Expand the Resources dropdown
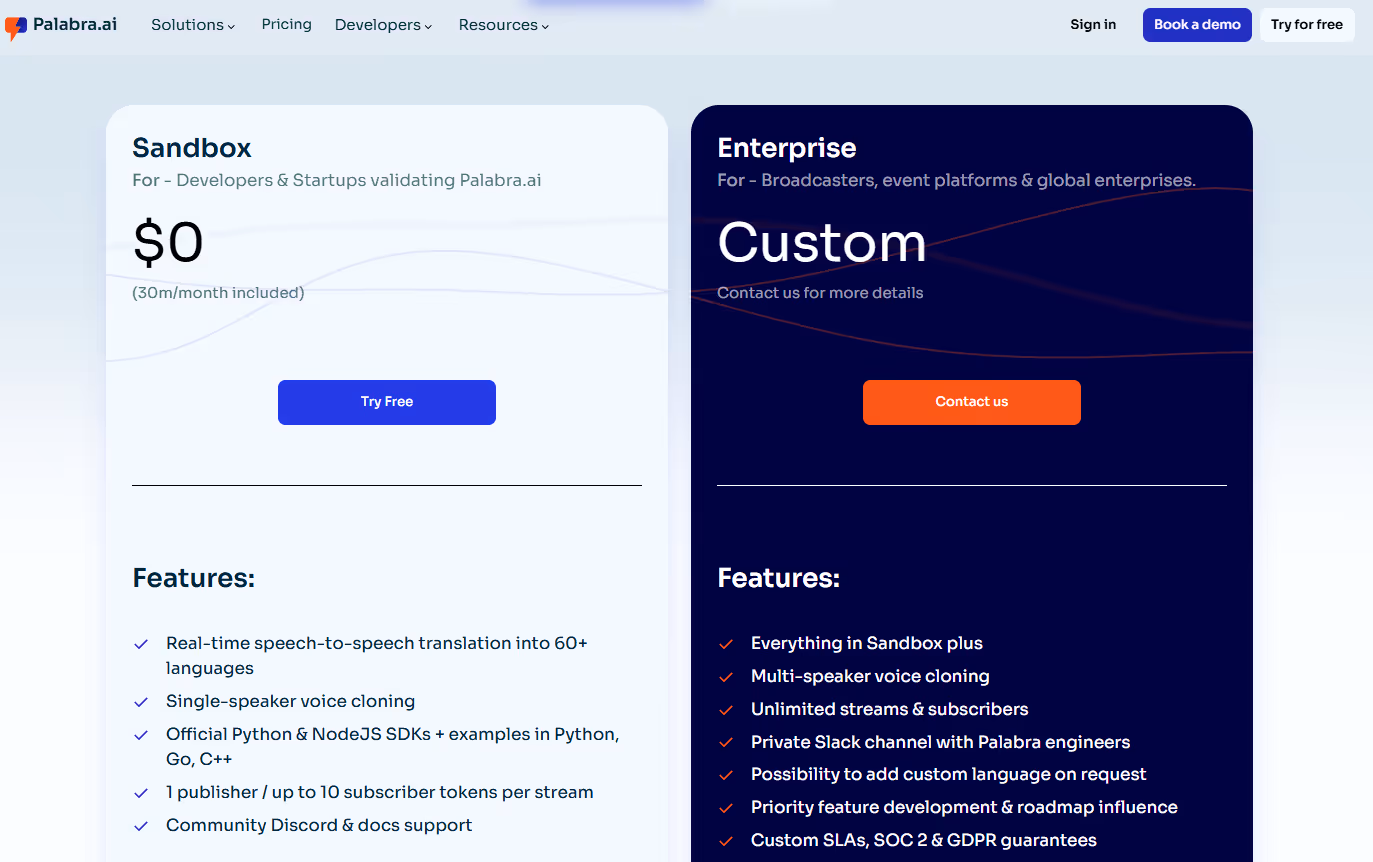This screenshot has width=1373, height=862. pyautogui.click(x=502, y=24)
